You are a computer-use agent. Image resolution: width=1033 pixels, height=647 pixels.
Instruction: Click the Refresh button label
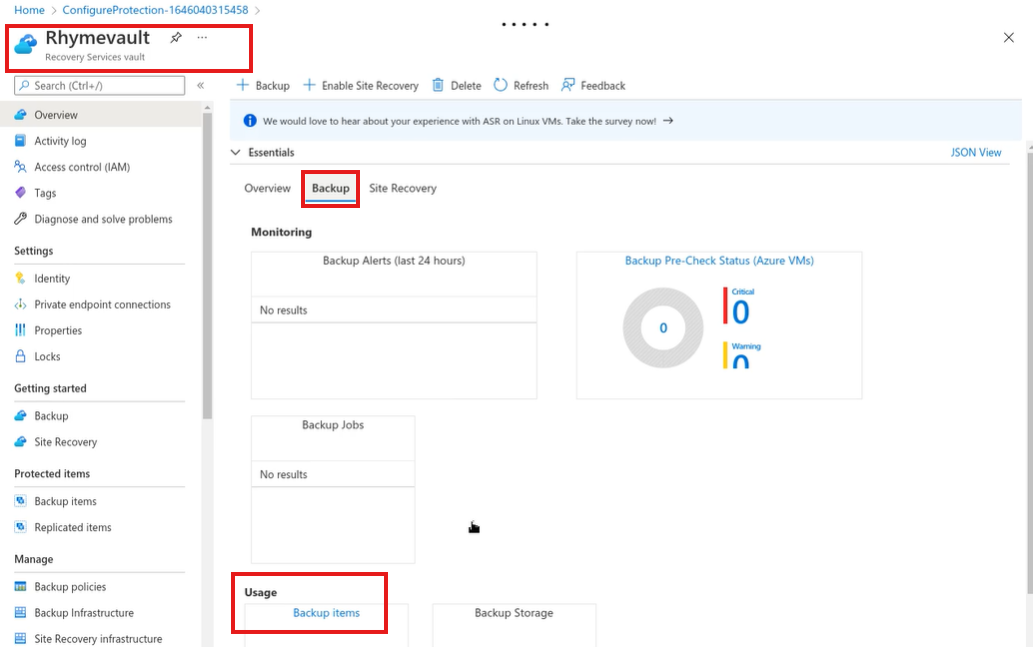(x=531, y=86)
